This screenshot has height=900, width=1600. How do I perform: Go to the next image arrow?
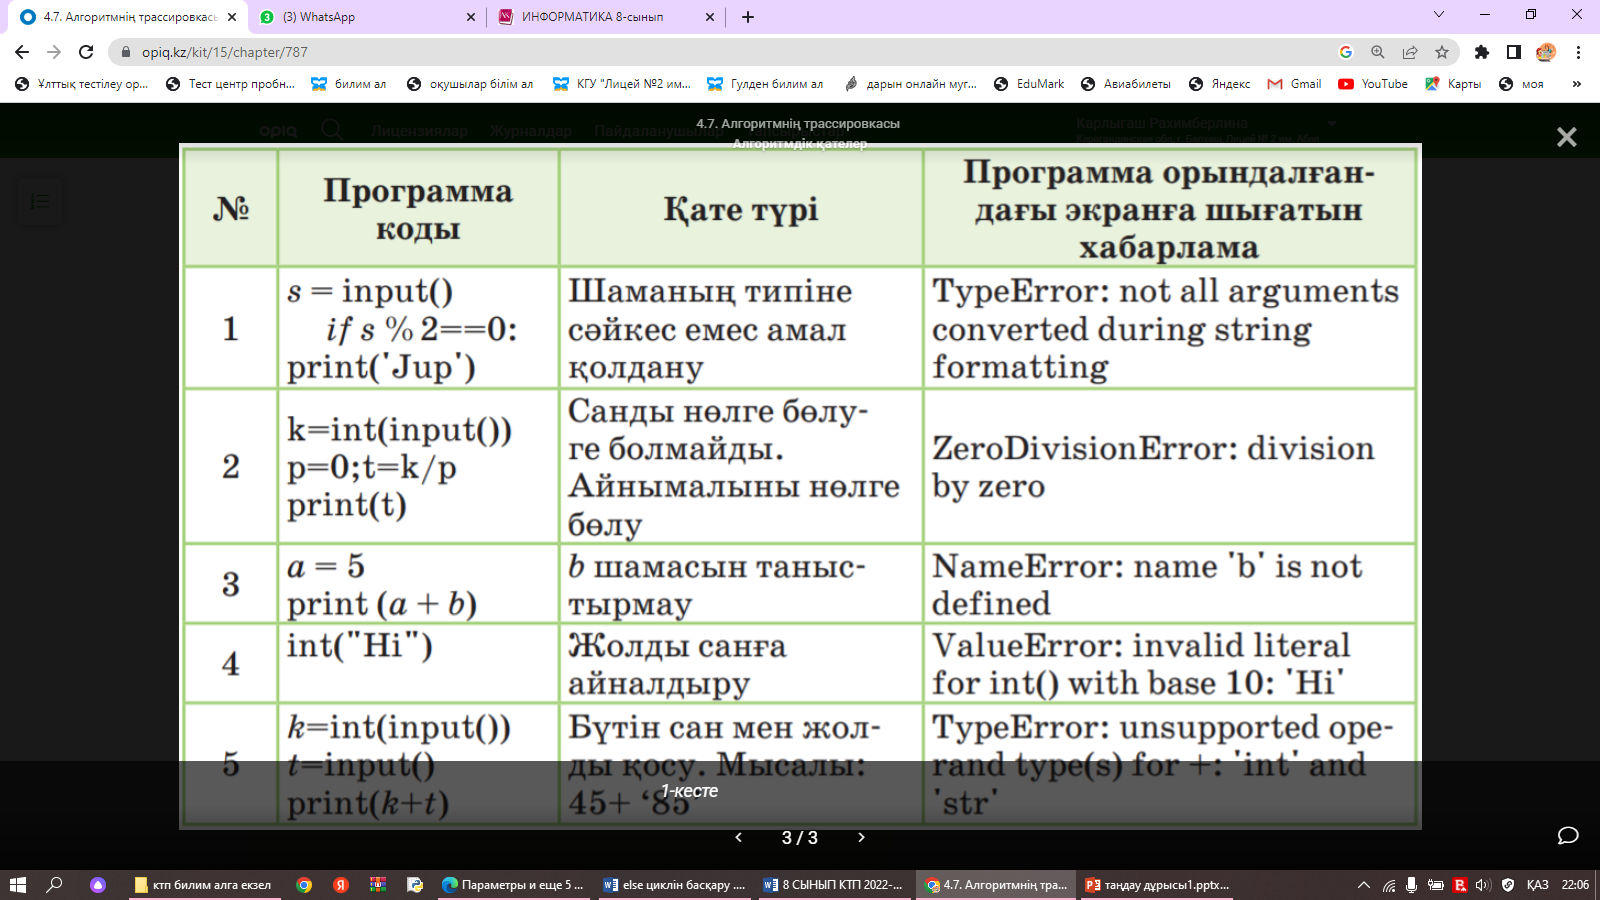pyautogui.click(x=861, y=837)
